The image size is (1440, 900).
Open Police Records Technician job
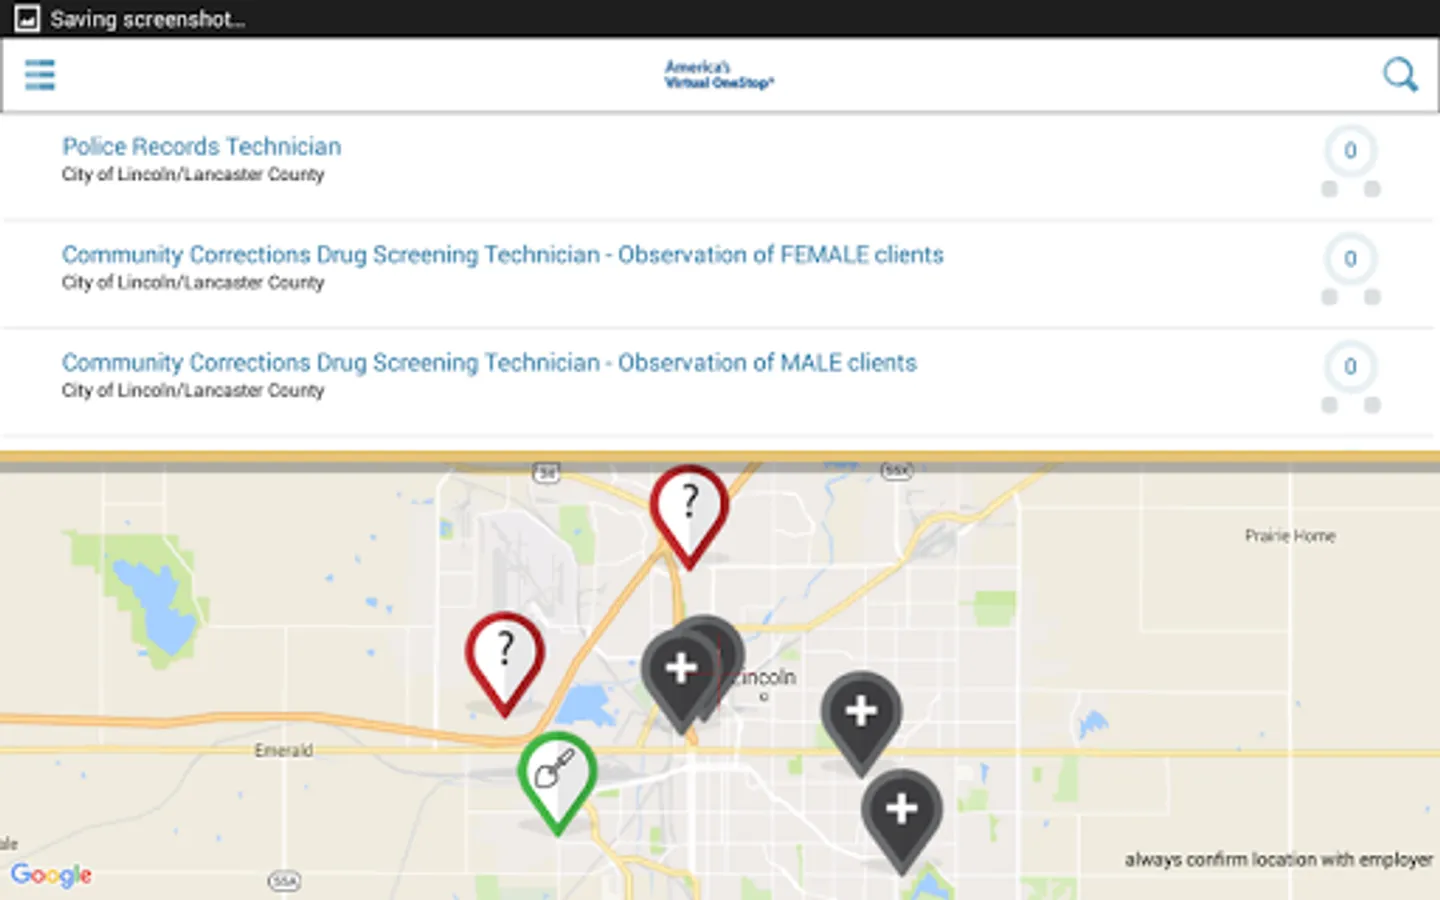(201, 147)
